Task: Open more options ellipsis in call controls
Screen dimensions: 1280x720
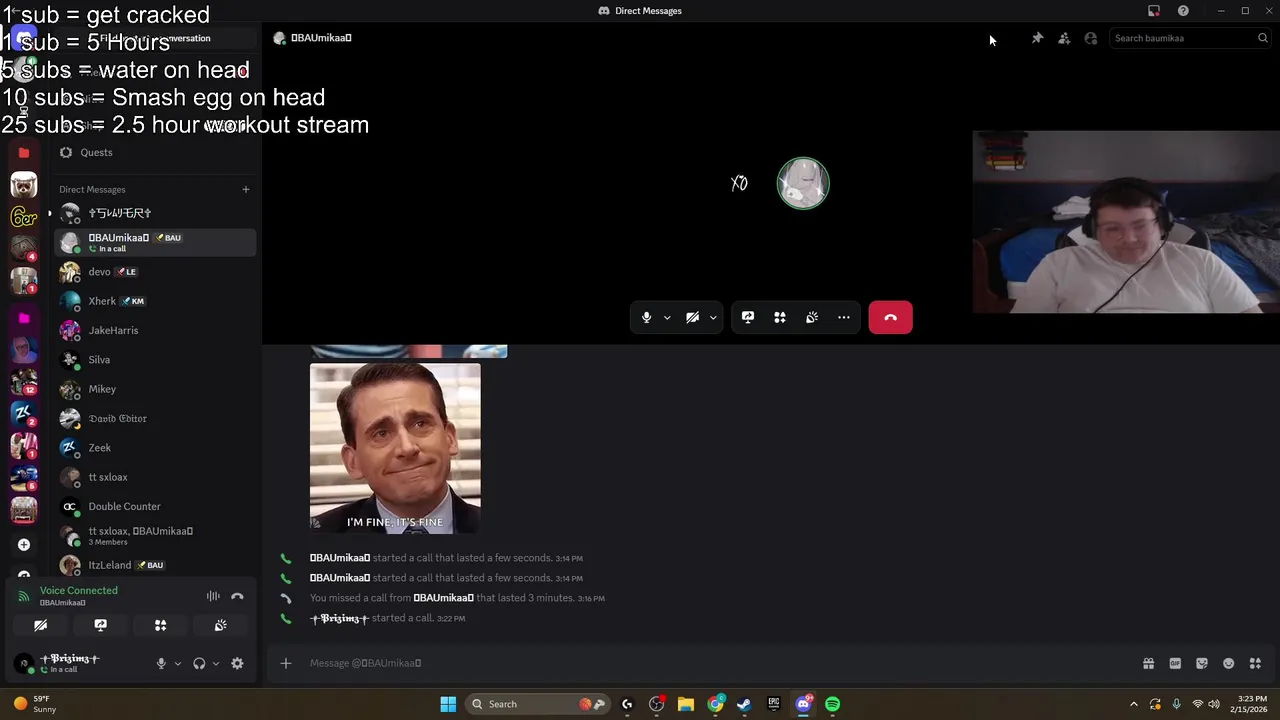Action: [x=844, y=317]
